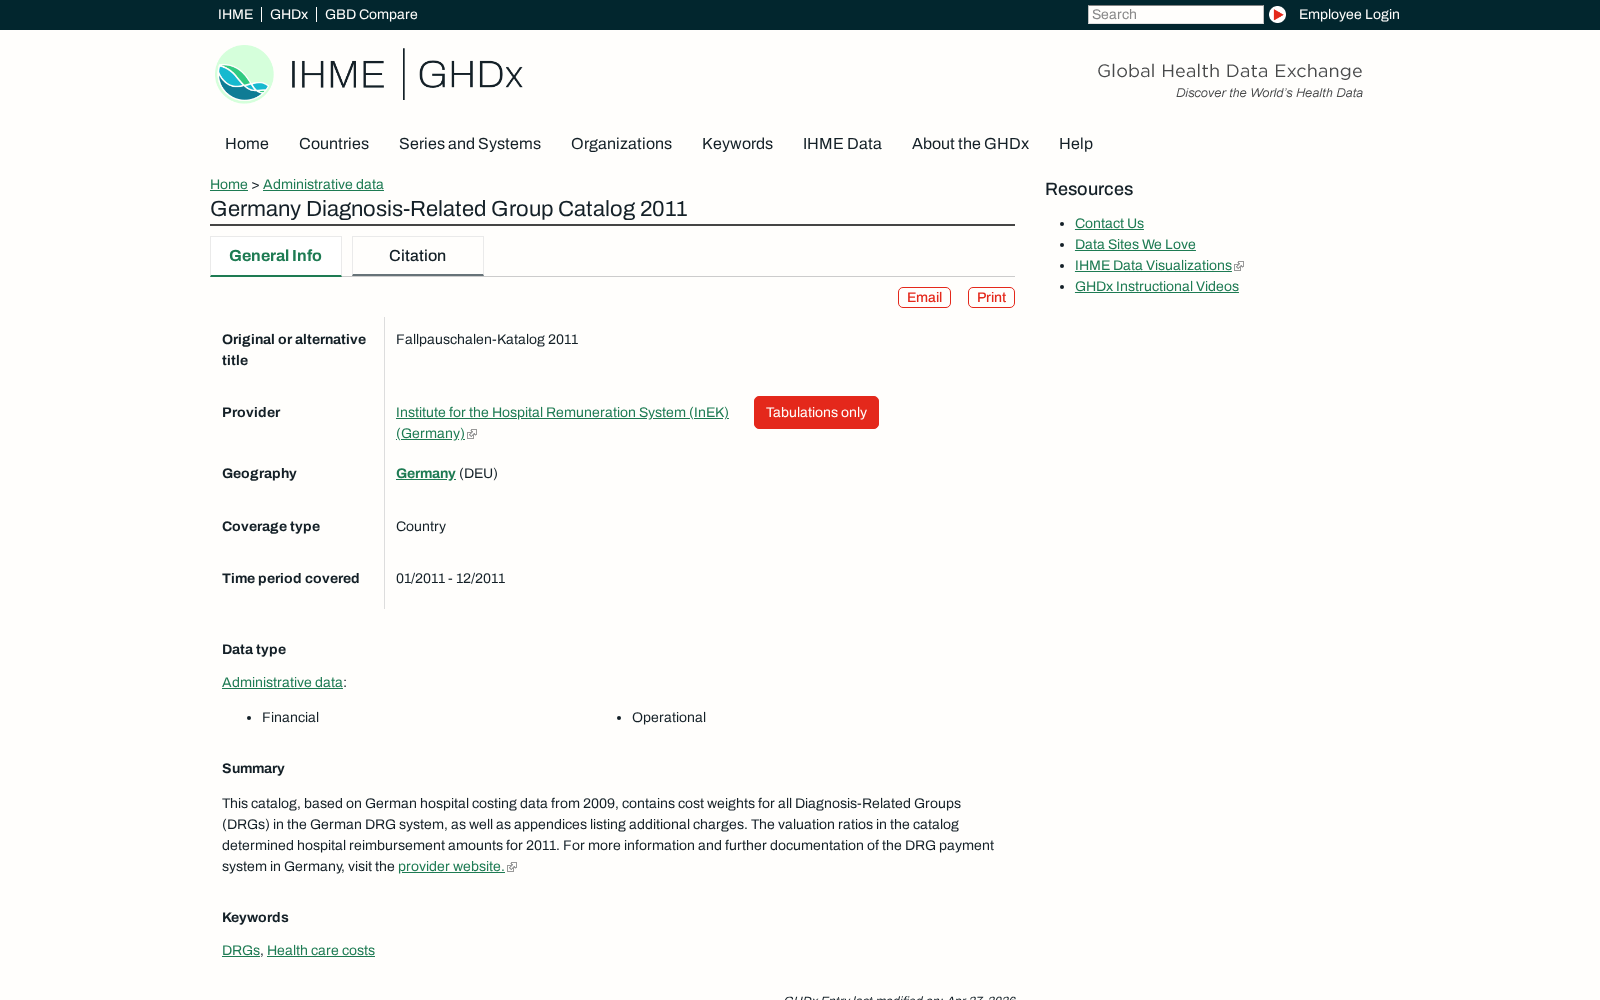The image size is (1600, 1000).
Task: Open Employee Login
Action: (1349, 14)
